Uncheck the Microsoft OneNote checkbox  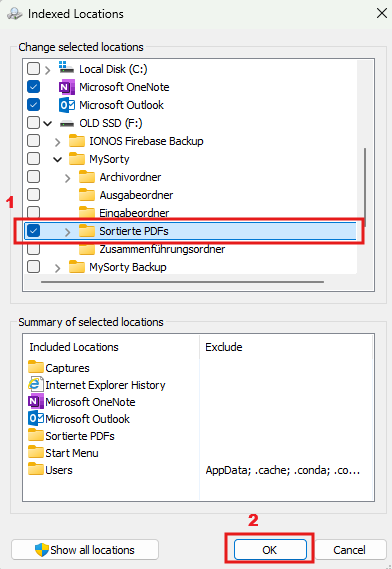[x=33, y=87]
